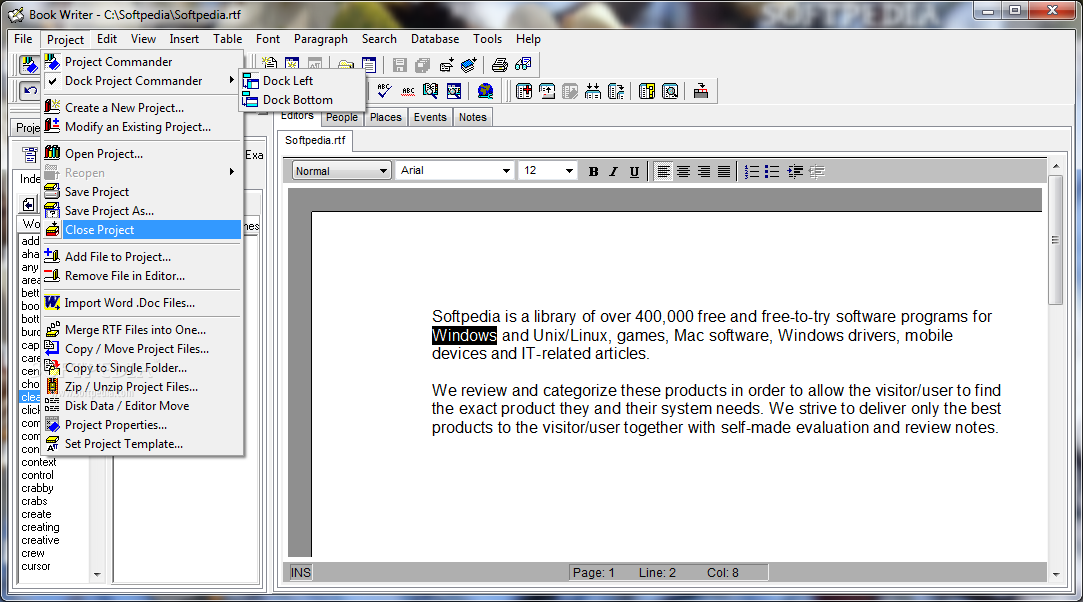Click the blue document icon in top toolbar

[x=370, y=65]
